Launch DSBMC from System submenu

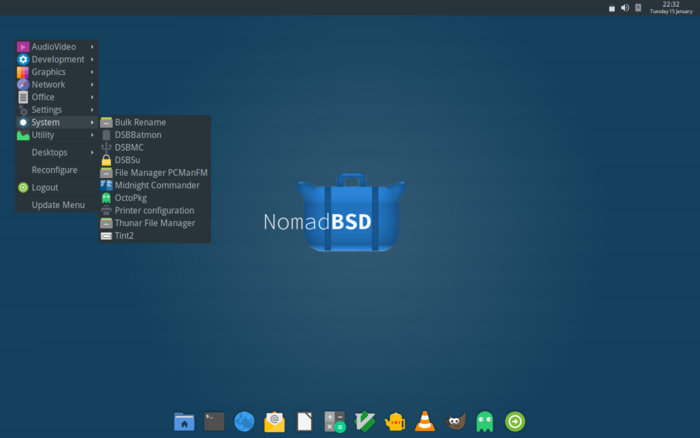(x=154, y=147)
